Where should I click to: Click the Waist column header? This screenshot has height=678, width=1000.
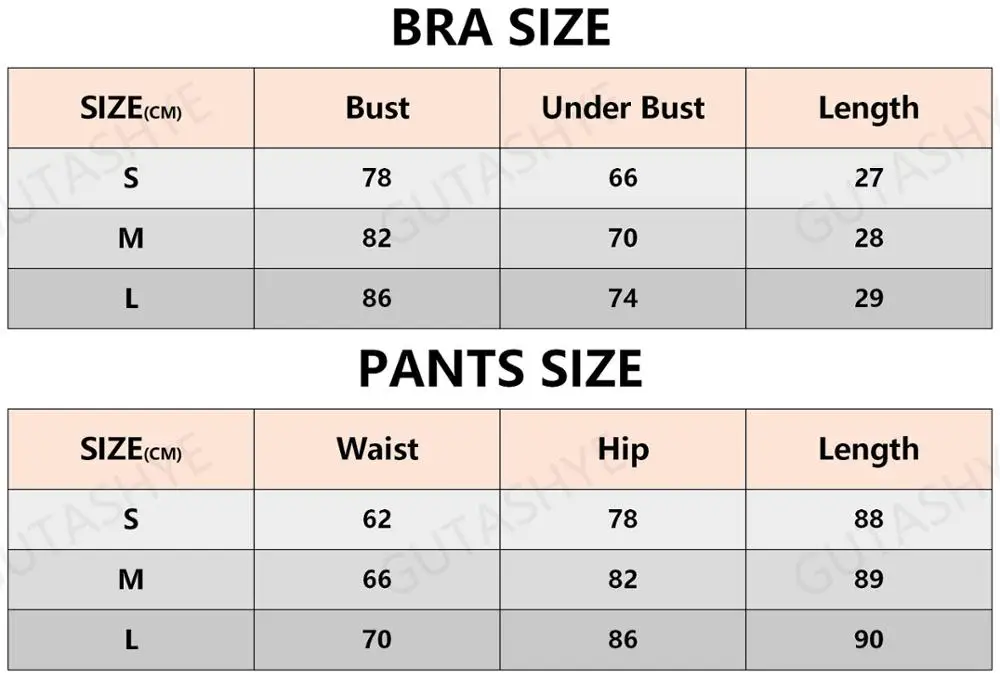(x=377, y=449)
